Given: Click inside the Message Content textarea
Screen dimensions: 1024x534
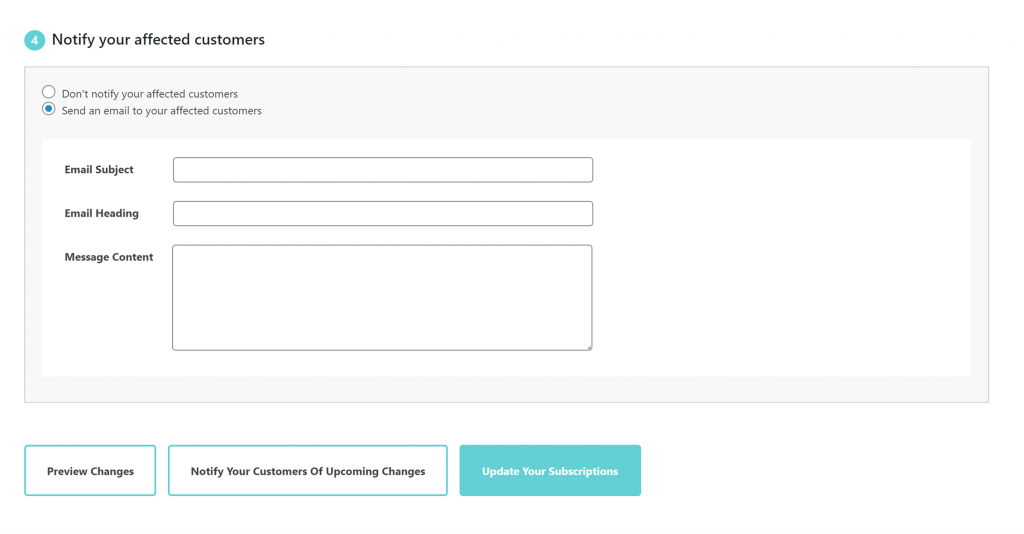Looking at the screenshot, I should (x=382, y=298).
